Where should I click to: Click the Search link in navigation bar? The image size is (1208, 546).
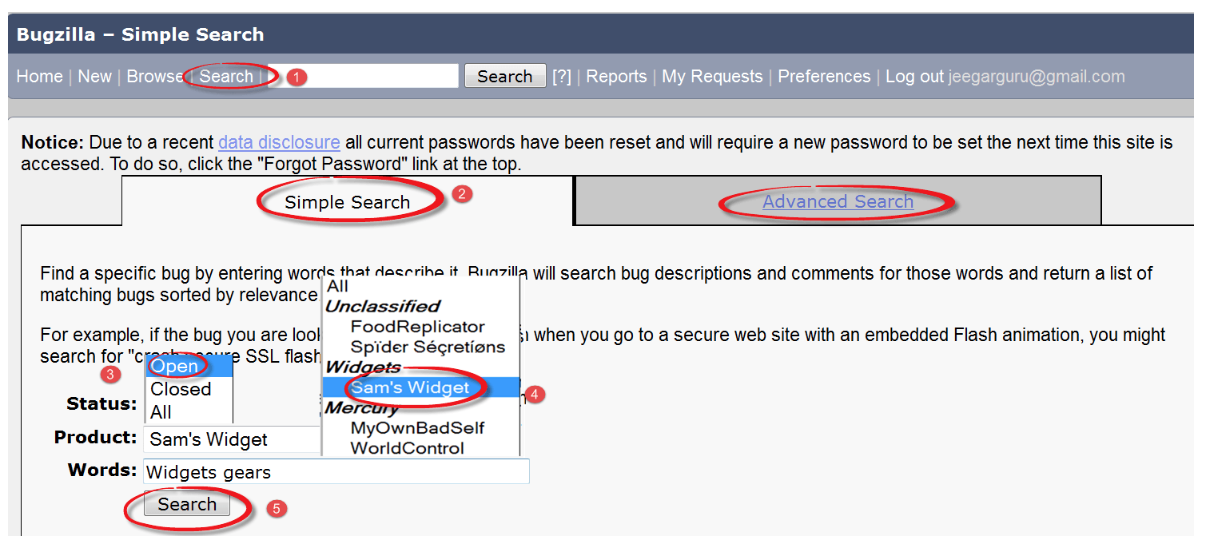pyautogui.click(x=226, y=77)
